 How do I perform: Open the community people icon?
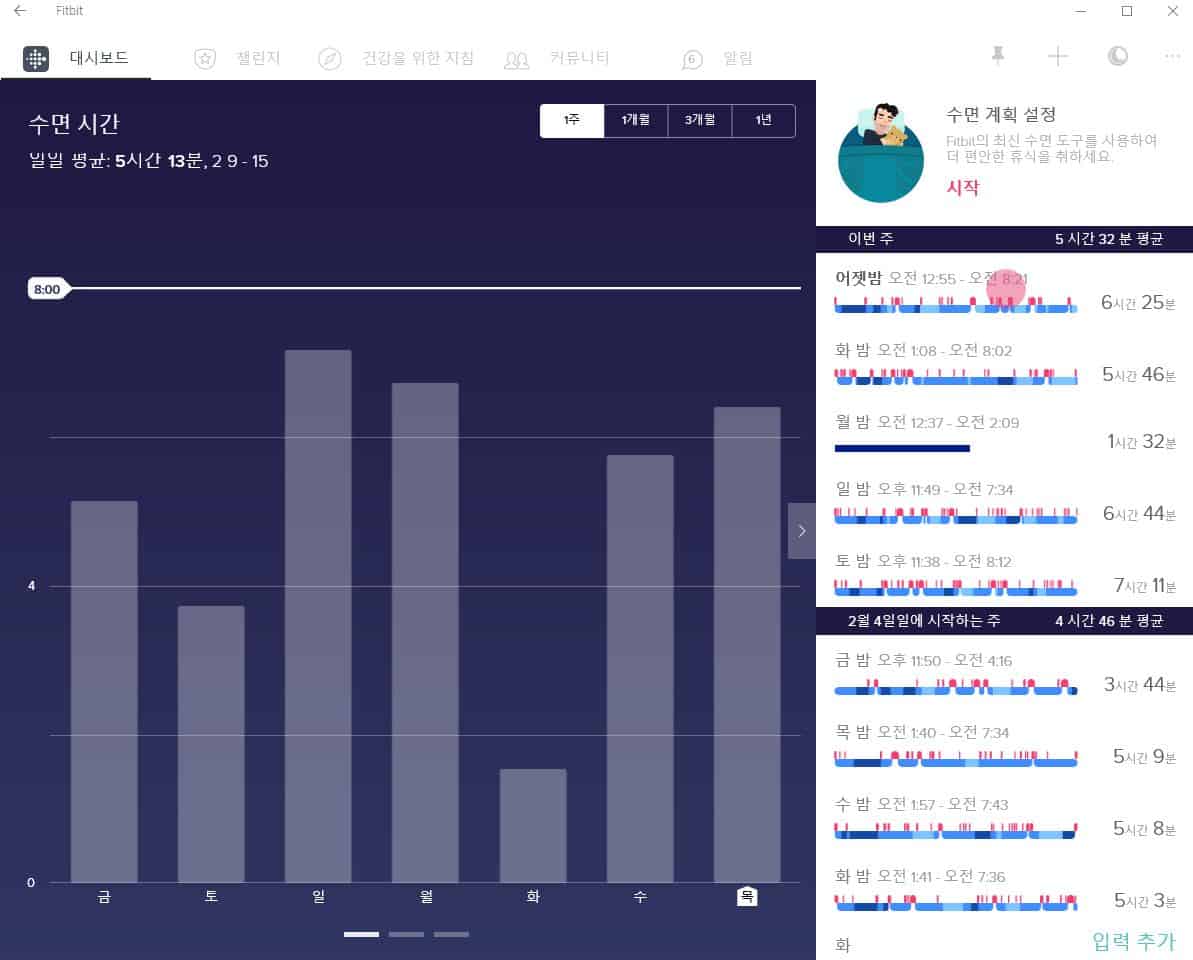point(516,59)
